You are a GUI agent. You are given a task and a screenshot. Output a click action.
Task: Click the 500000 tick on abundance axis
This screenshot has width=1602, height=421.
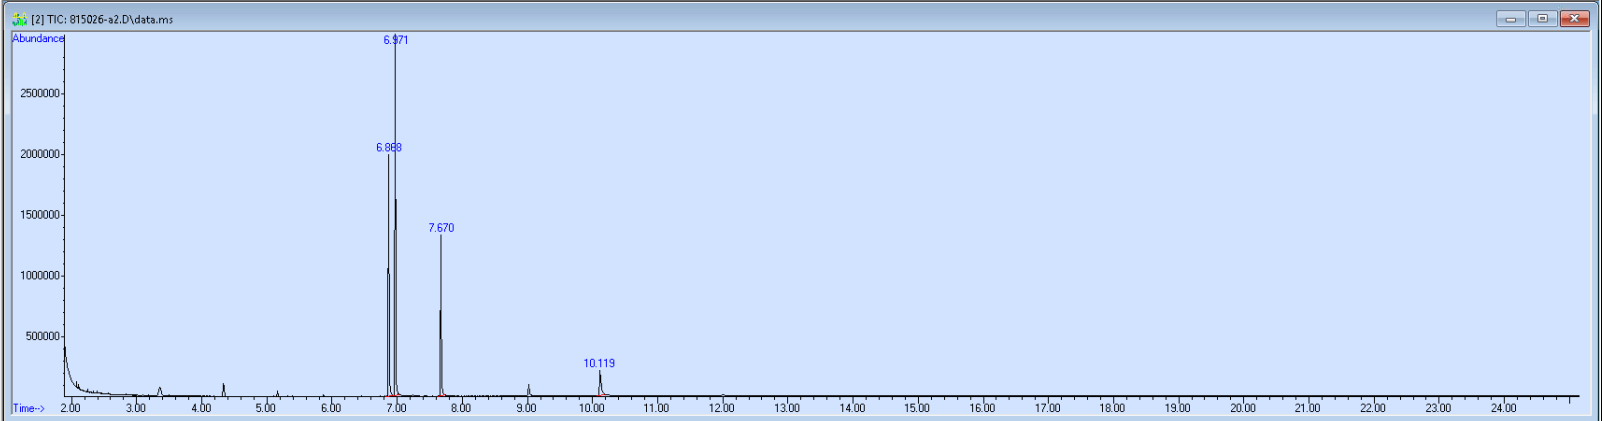43,336
